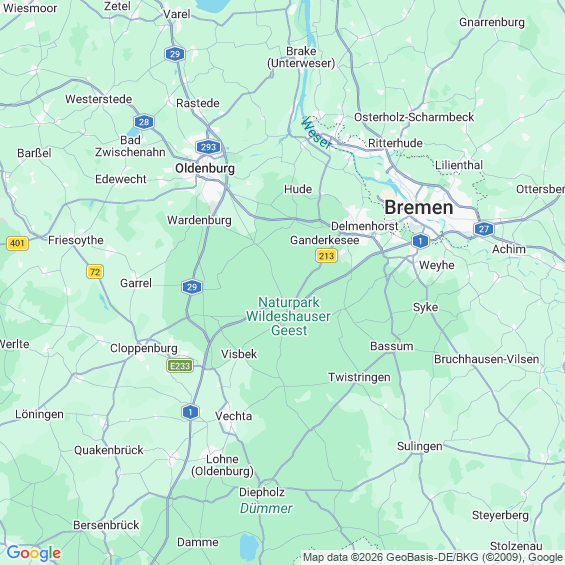Image resolution: width=565 pixels, height=565 pixels.
Task: Select the Cloppenburg town label
Action: tap(144, 348)
